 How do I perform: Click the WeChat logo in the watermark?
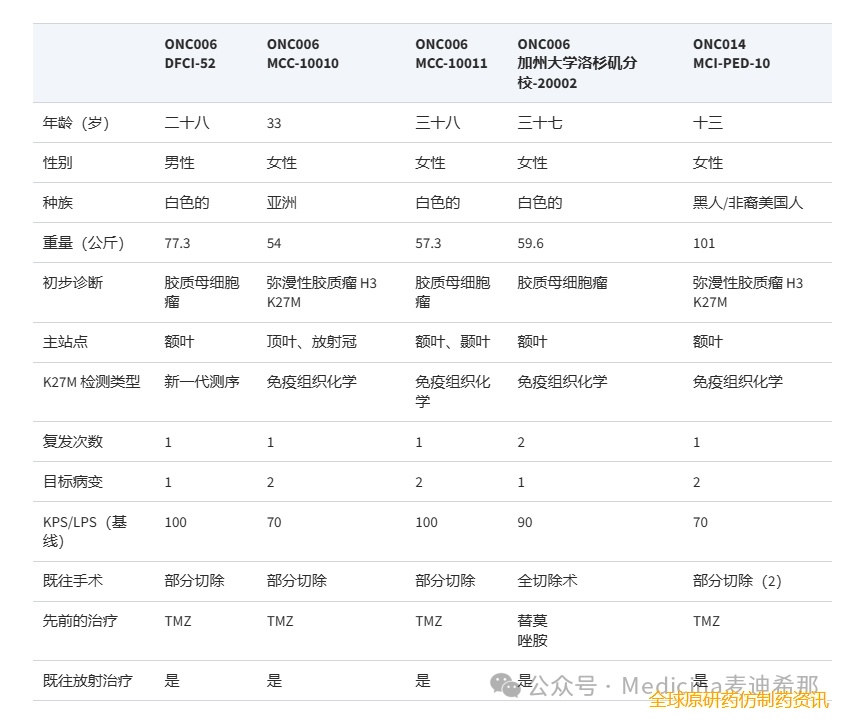[x=506, y=685]
